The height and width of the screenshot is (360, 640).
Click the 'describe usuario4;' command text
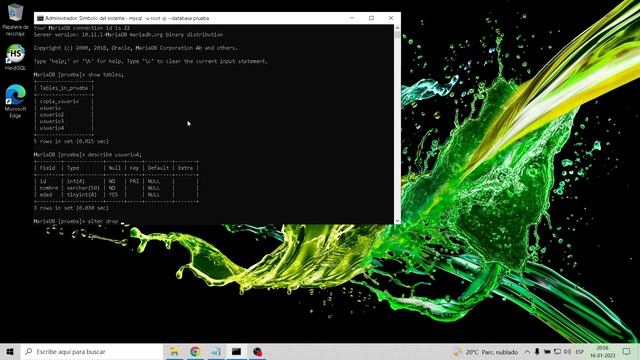coord(115,155)
